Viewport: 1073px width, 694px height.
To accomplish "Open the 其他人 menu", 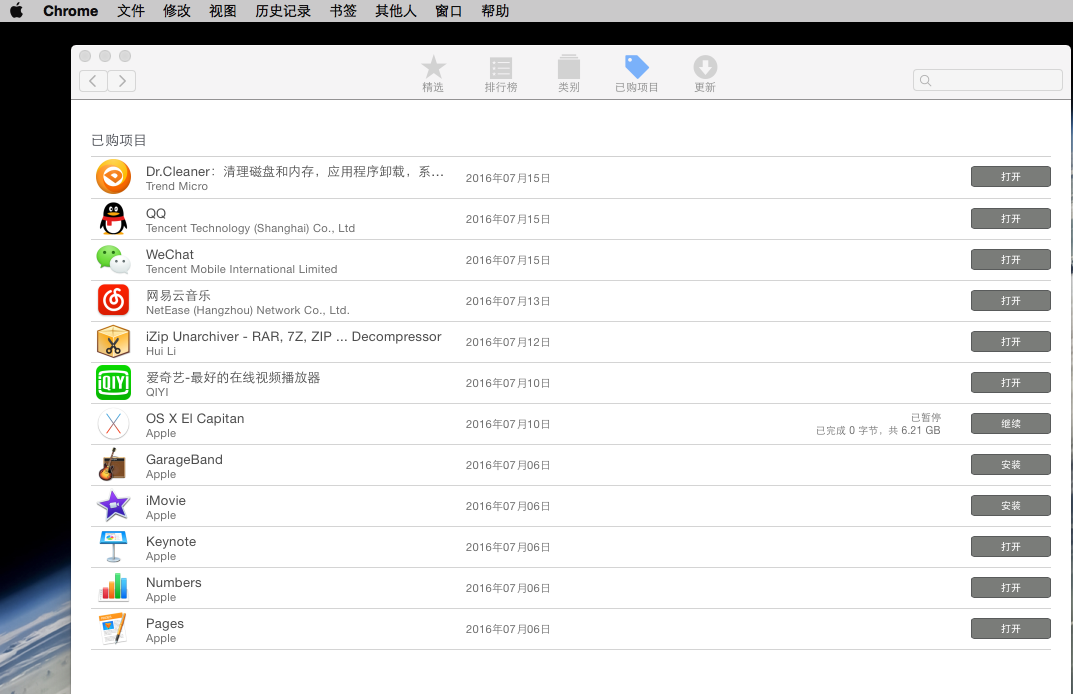I will pyautogui.click(x=396, y=11).
